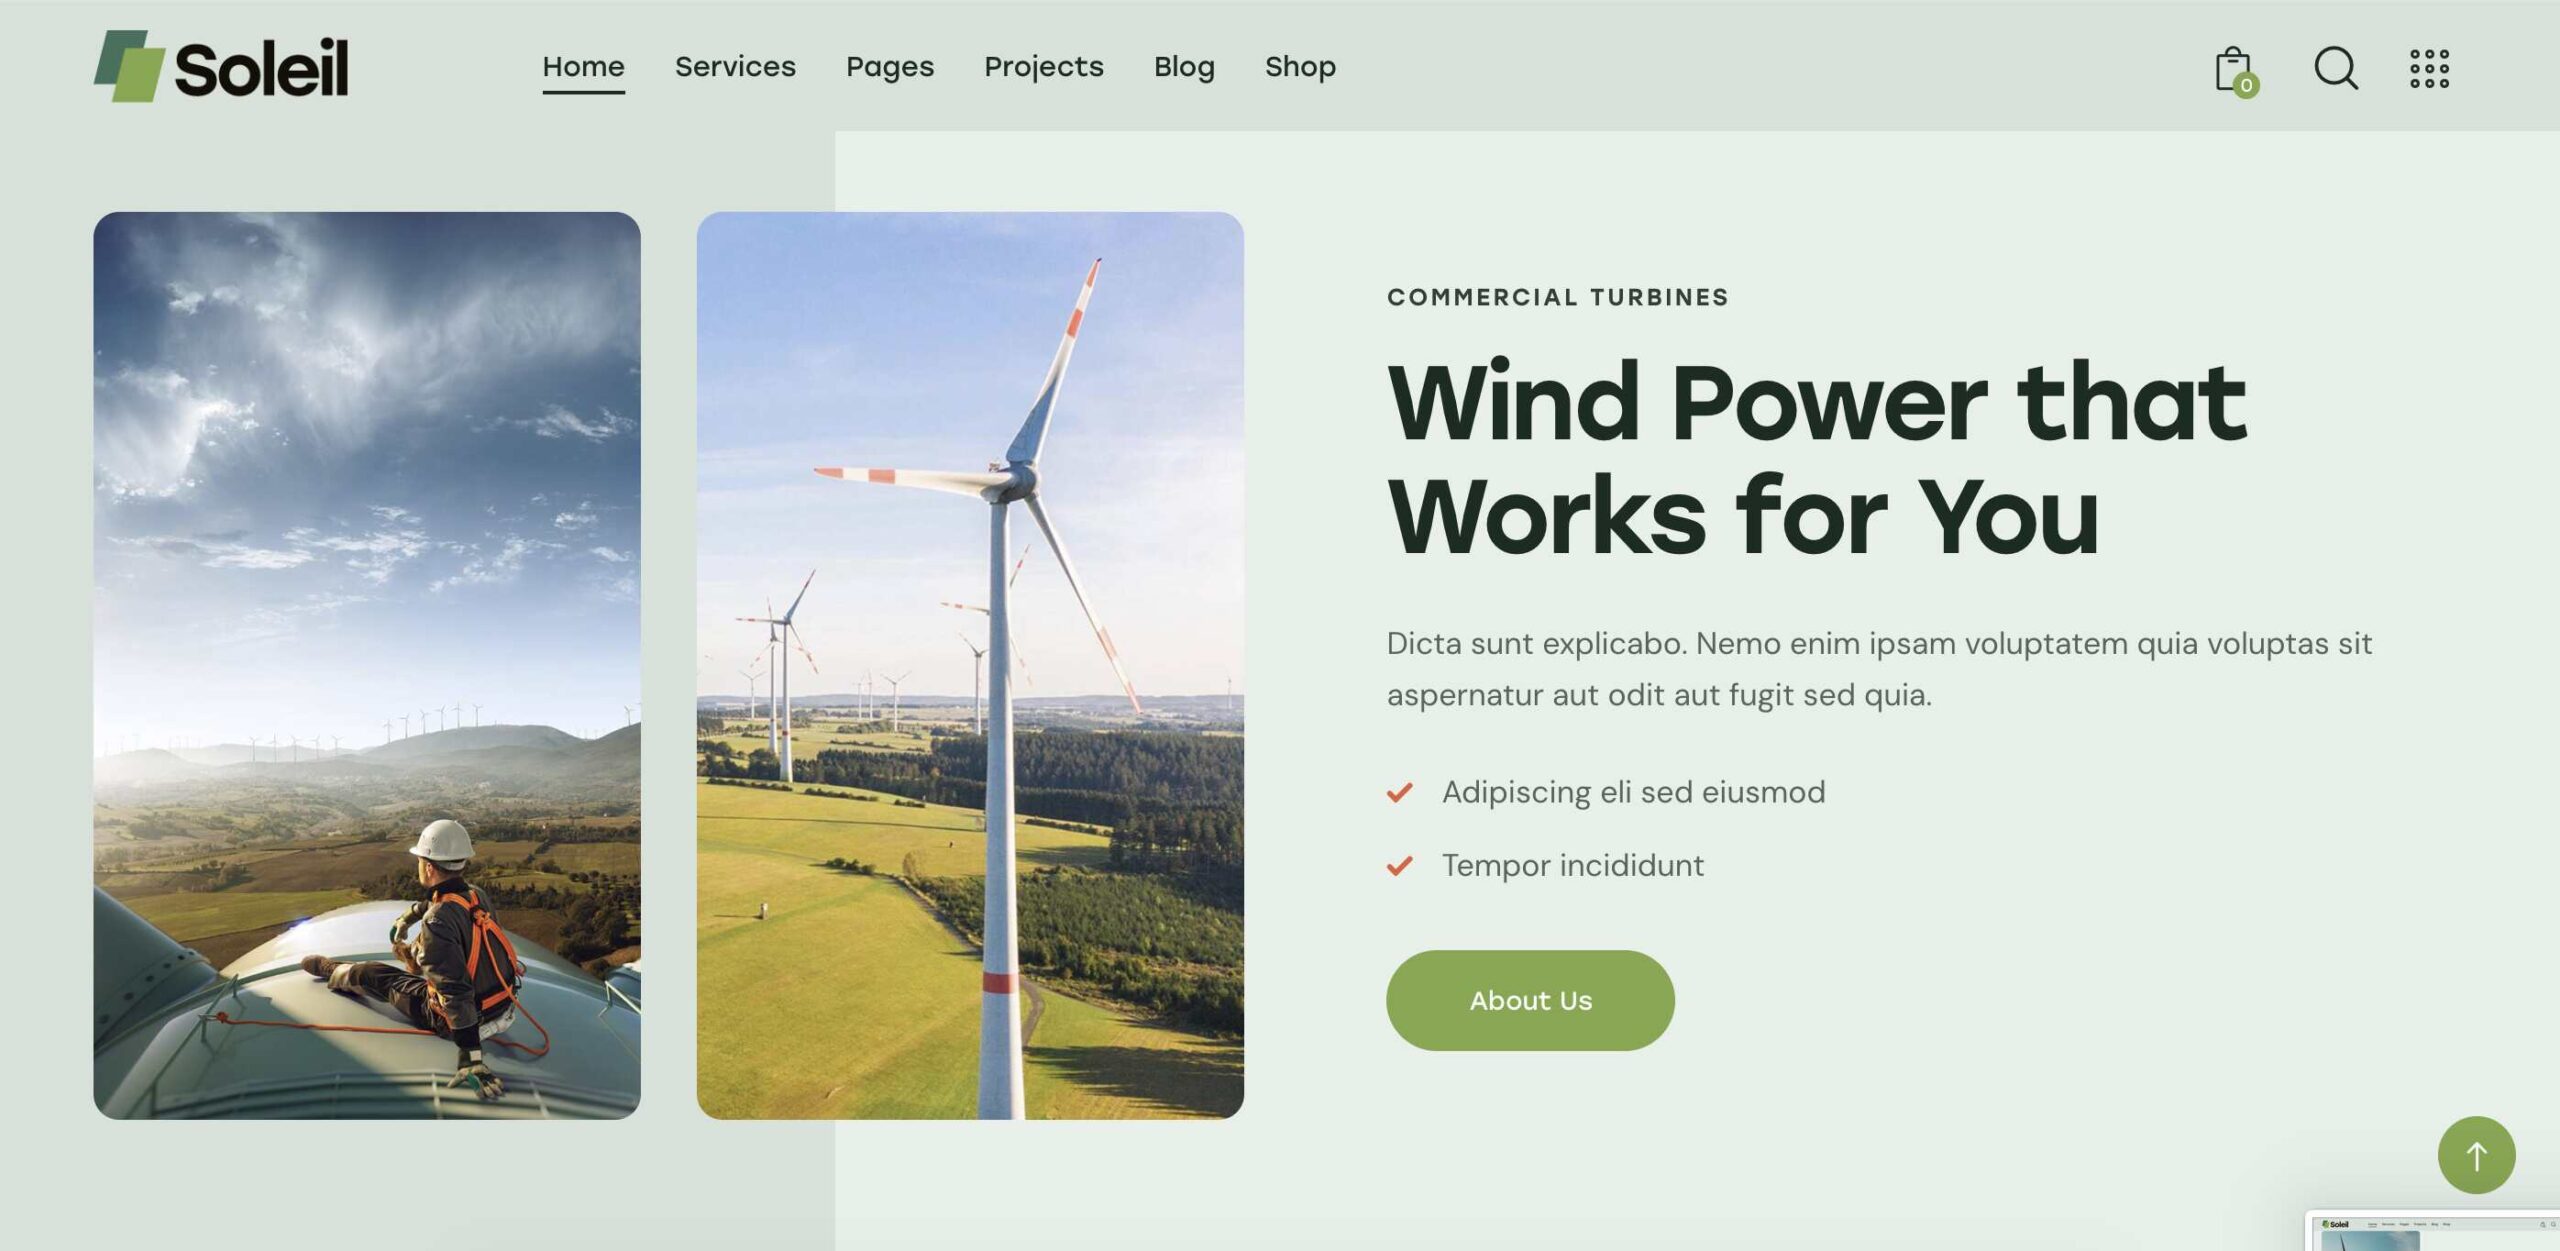Click the Wind Power that Works heading

(x=1817, y=459)
